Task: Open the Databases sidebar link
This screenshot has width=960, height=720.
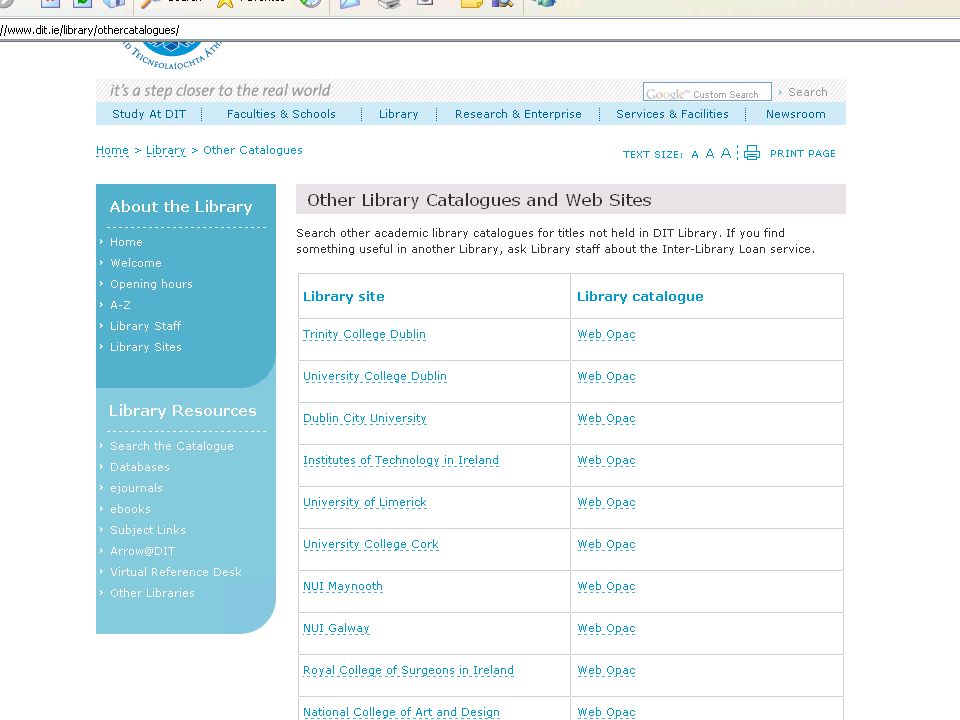Action: 140,467
